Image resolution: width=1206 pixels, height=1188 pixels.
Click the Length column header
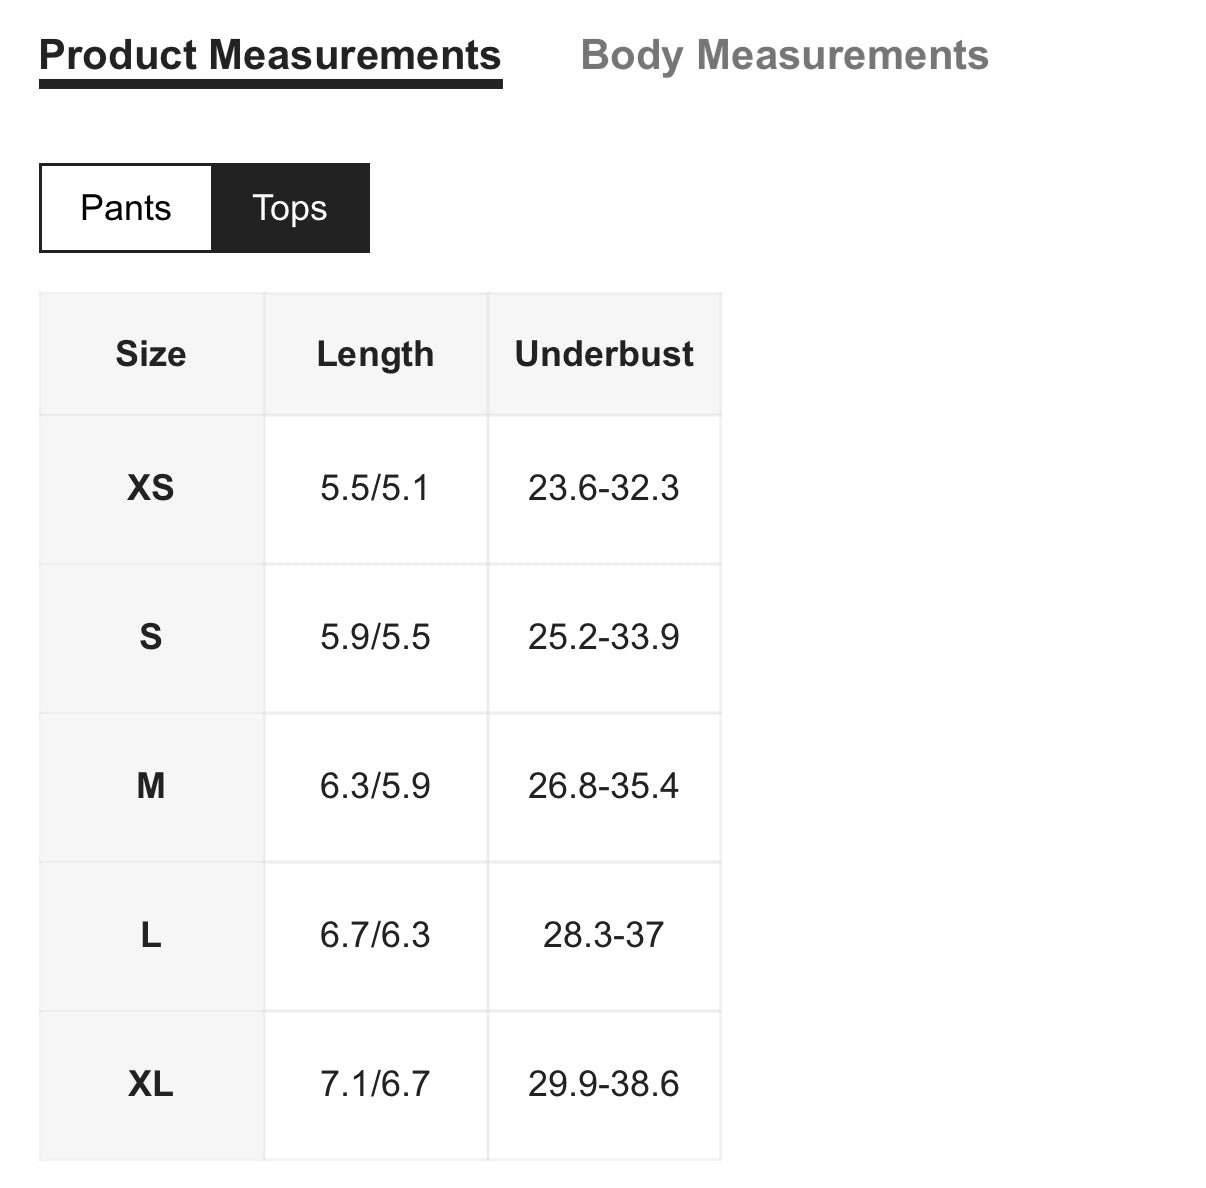coord(375,354)
